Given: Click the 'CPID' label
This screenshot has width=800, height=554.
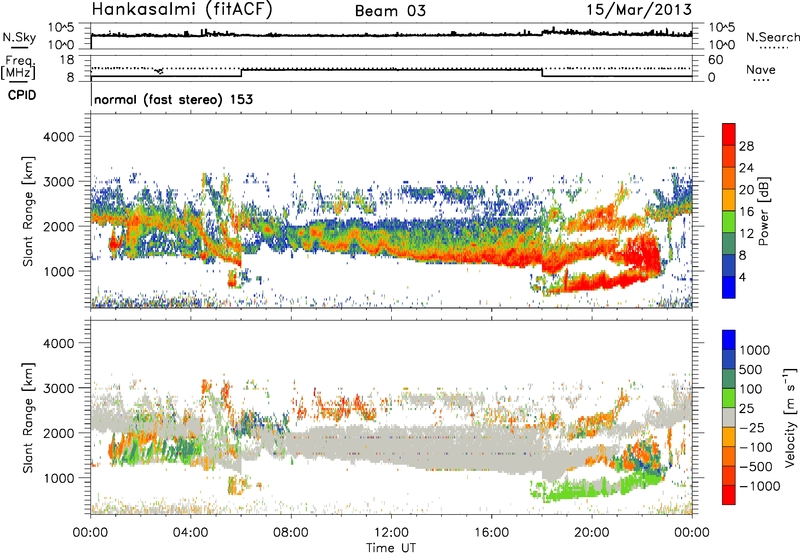Looking at the screenshot, I should point(22,95).
